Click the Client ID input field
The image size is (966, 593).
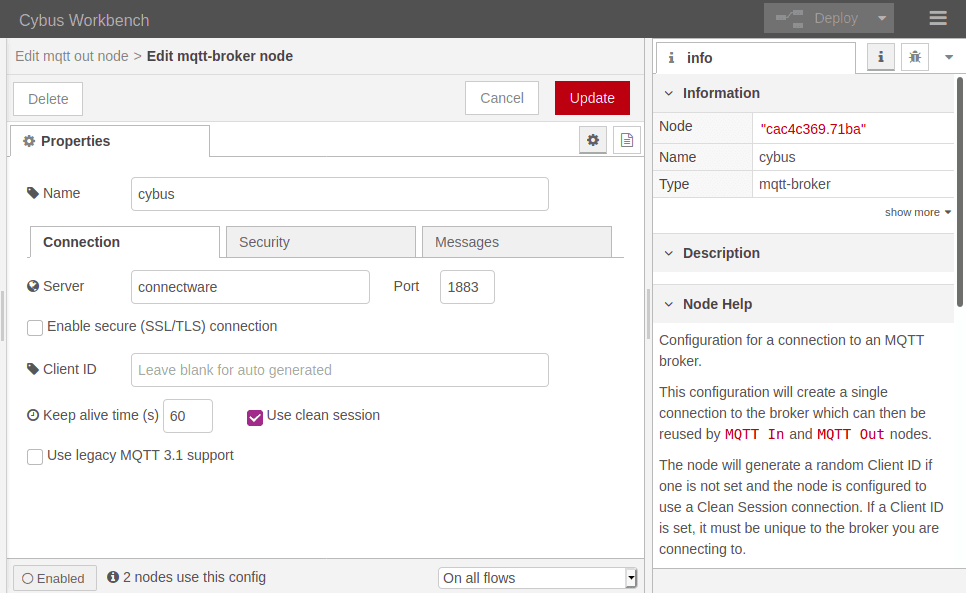pyautogui.click(x=339, y=370)
